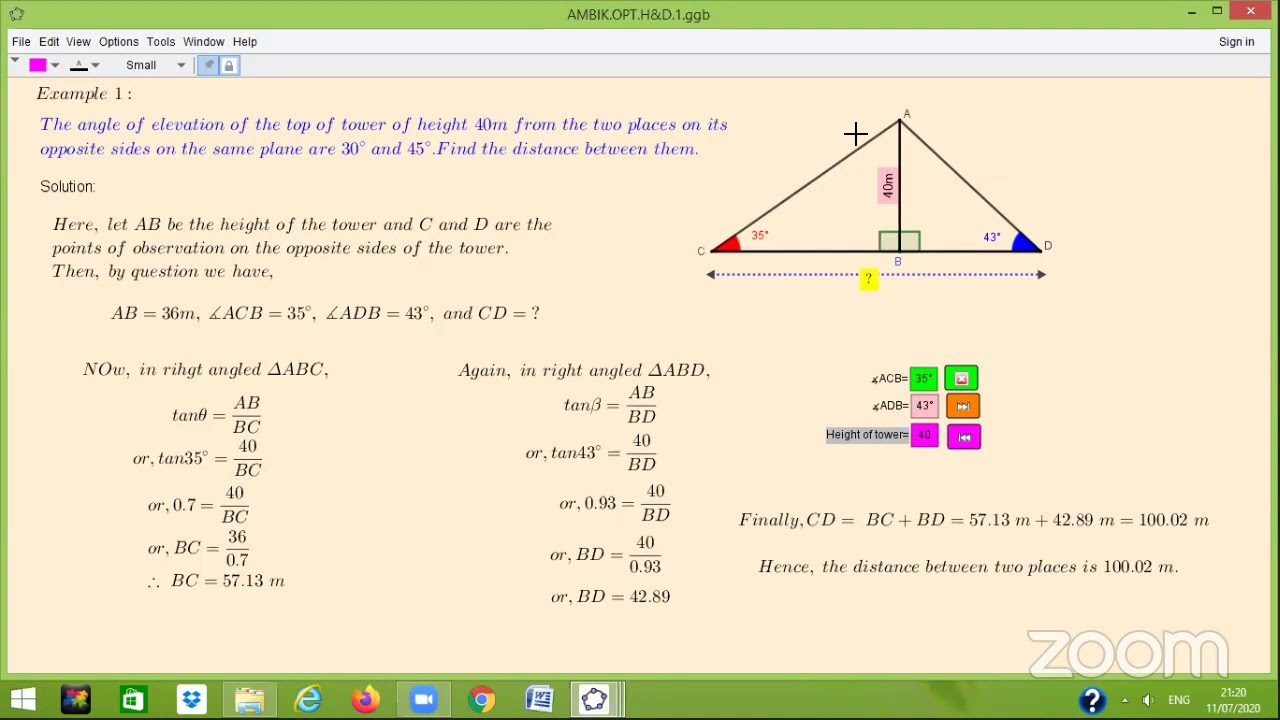This screenshot has width=1280, height=720.
Task: Click the blue problem statement text
Action: click(384, 137)
